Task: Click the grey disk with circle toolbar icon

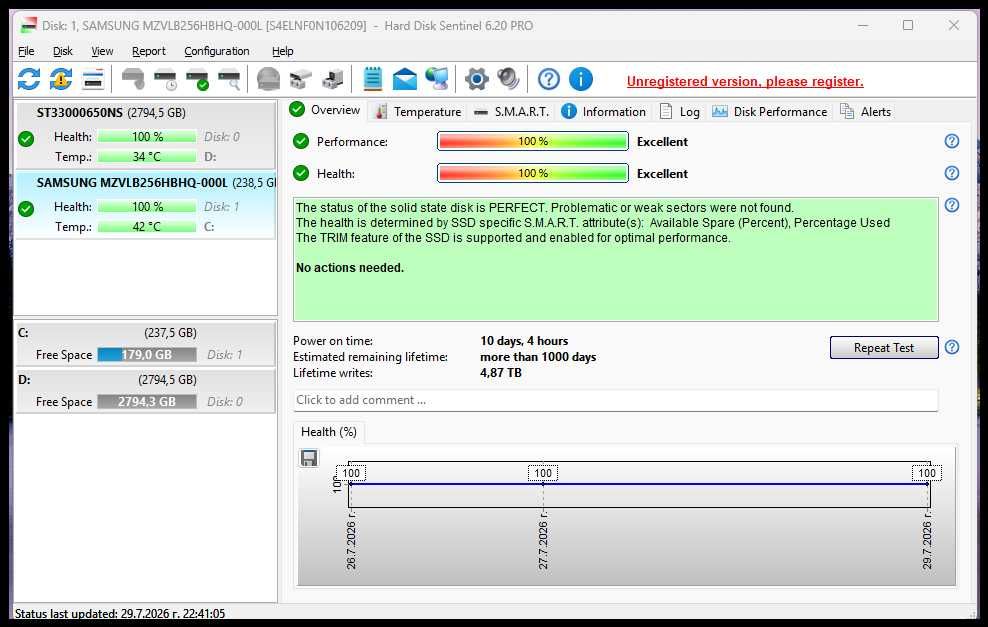Action: (132, 79)
